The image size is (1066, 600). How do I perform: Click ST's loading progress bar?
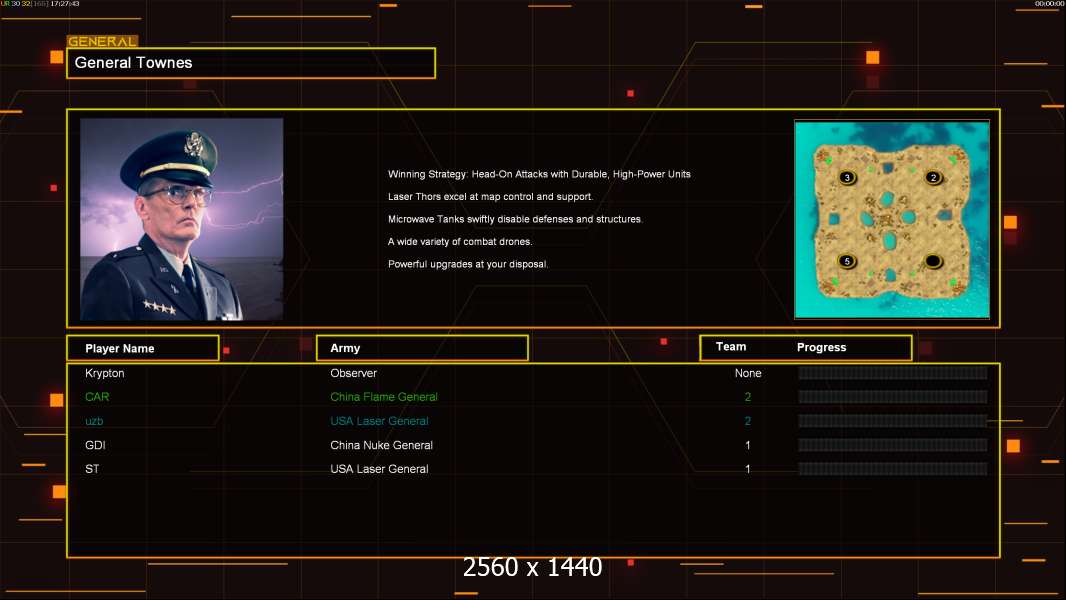[x=893, y=469]
